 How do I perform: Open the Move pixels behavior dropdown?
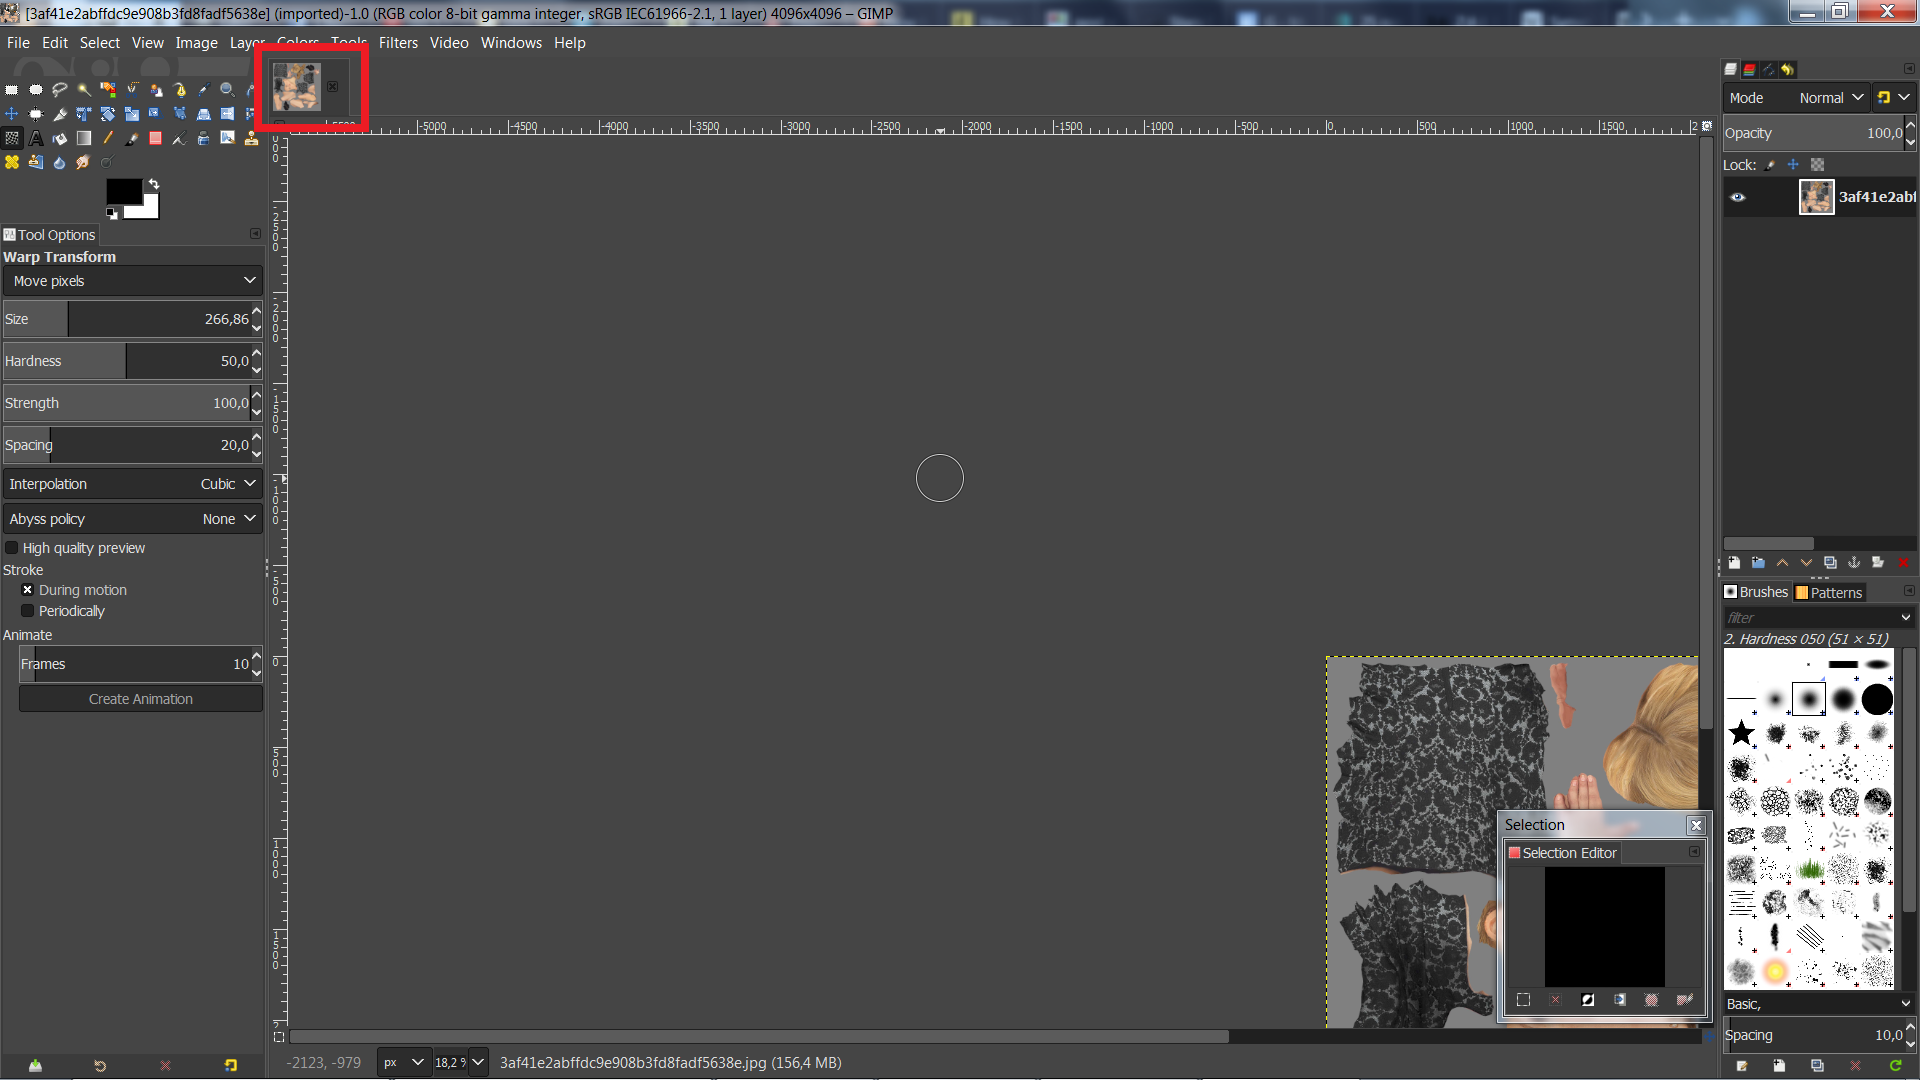pos(132,281)
